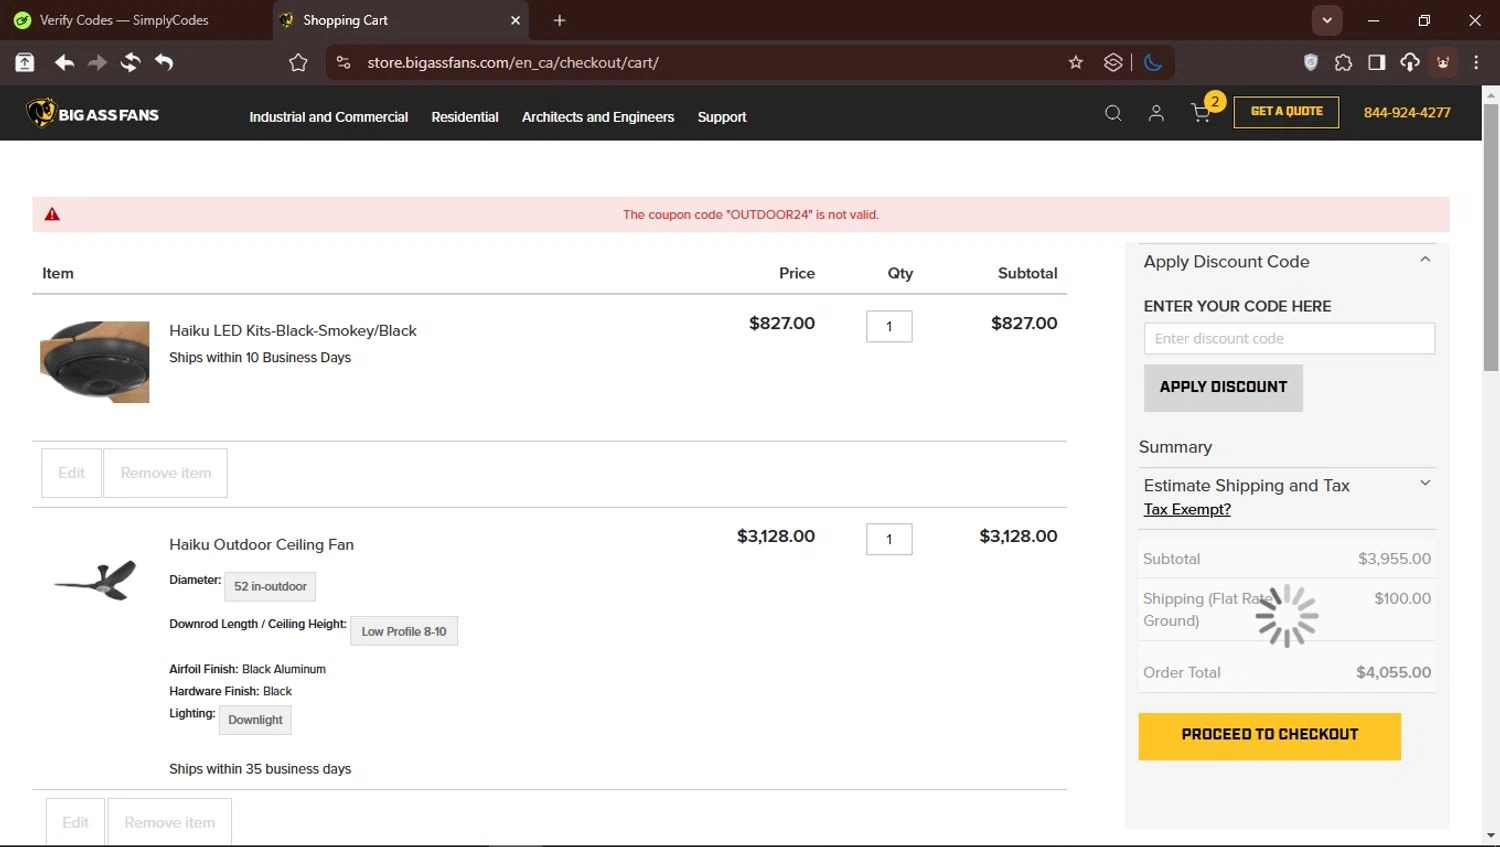Open the shield extension icon
1500x847 pixels.
coord(1311,62)
